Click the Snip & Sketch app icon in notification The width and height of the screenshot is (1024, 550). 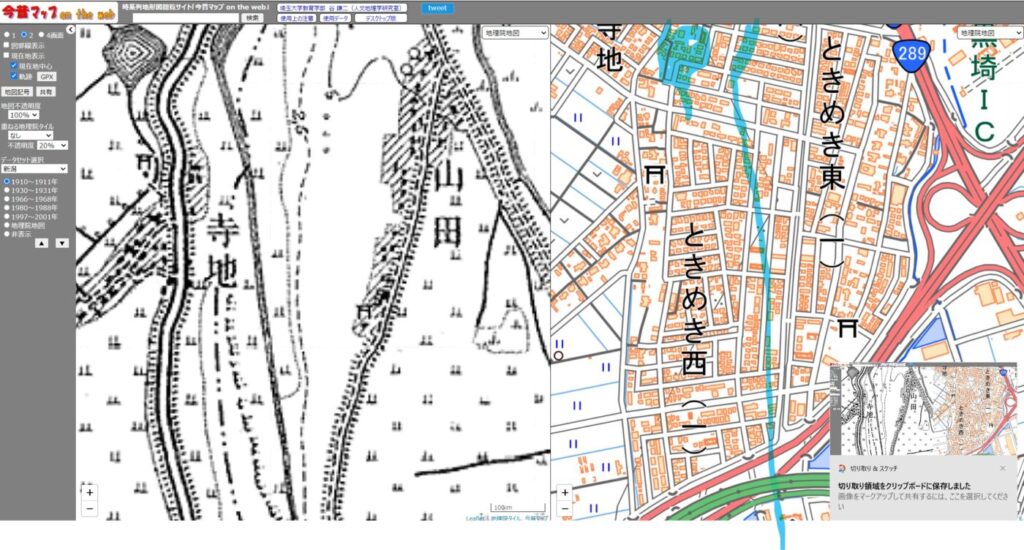pyautogui.click(x=842, y=468)
